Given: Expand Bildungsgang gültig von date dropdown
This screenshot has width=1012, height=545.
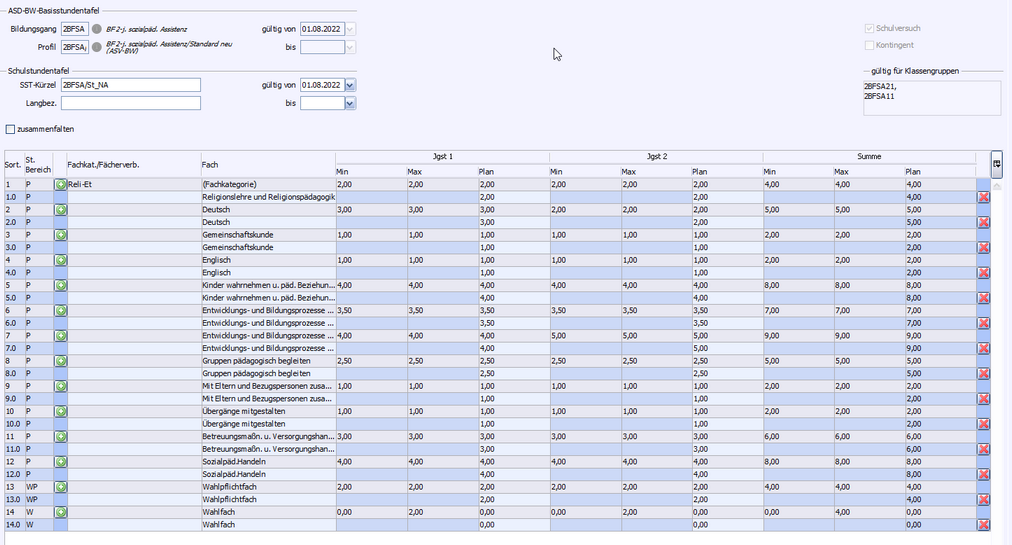Looking at the screenshot, I should pos(350,29).
